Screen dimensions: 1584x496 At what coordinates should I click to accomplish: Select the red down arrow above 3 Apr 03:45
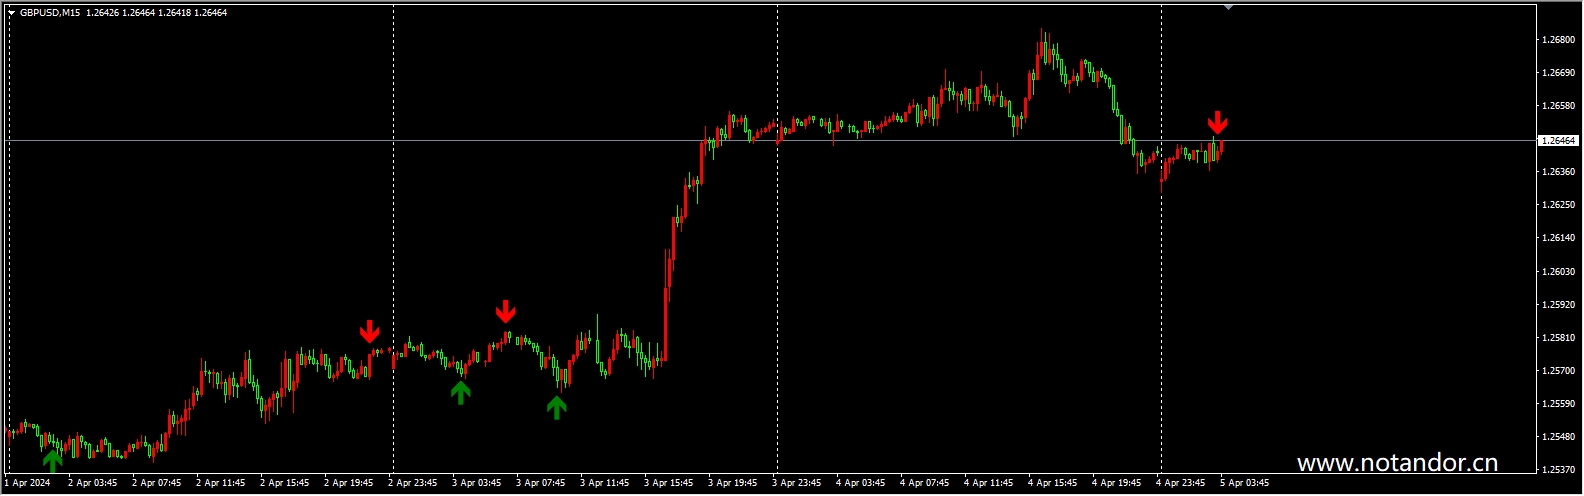coord(506,311)
